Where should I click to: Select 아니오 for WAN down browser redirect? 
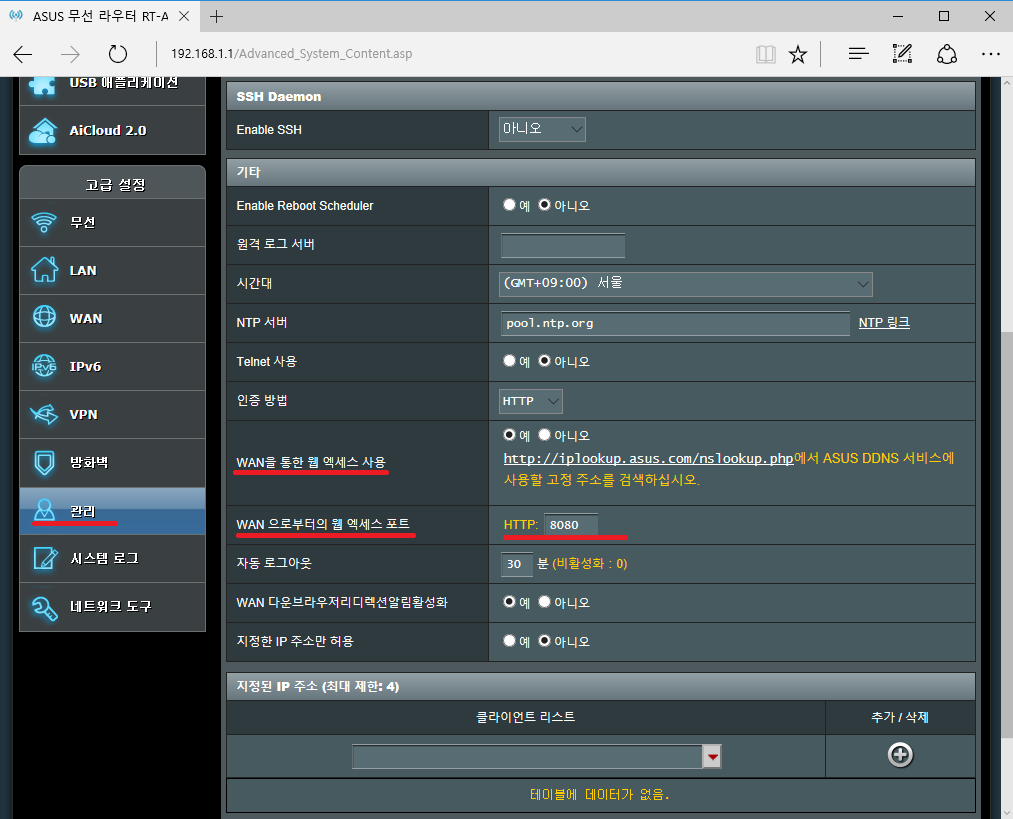tap(545, 601)
